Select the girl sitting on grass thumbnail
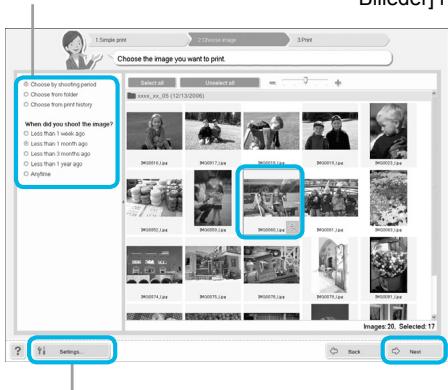The image size is (448, 390). coord(154,131)
